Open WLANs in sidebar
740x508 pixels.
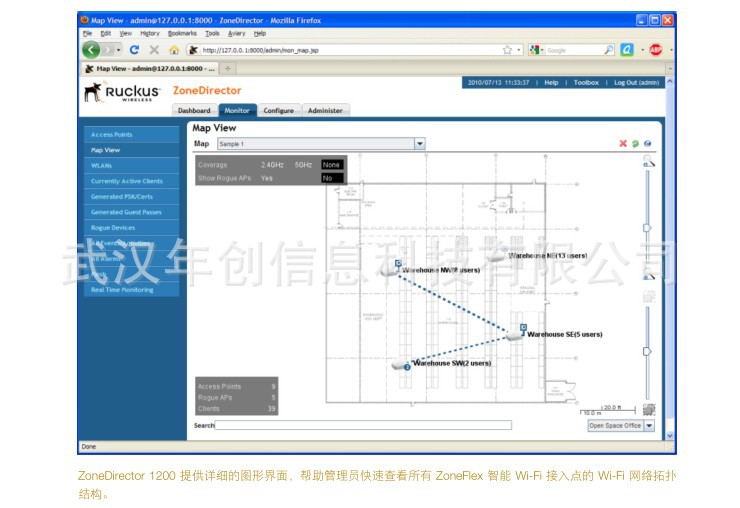pyautogui.click(x=132, y=166)
